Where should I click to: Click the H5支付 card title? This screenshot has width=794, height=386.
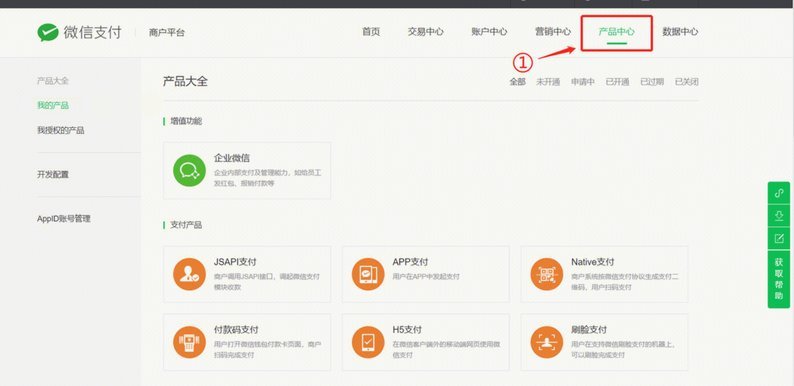point(407,330)
